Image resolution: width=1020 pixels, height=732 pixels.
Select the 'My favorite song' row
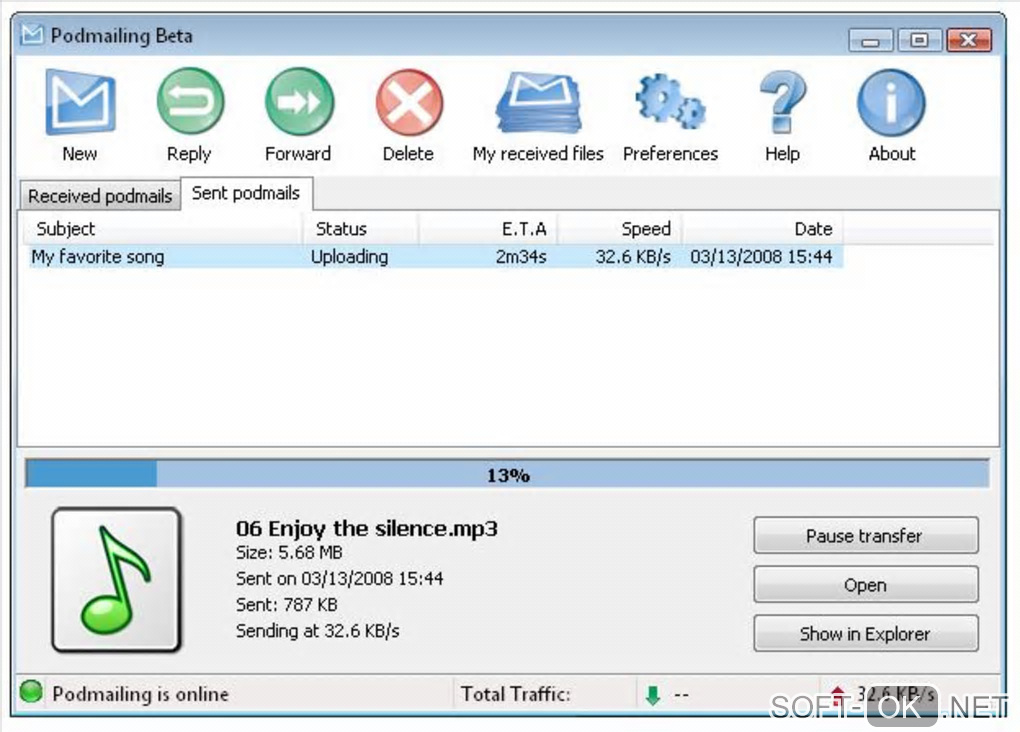click(436, 257)
